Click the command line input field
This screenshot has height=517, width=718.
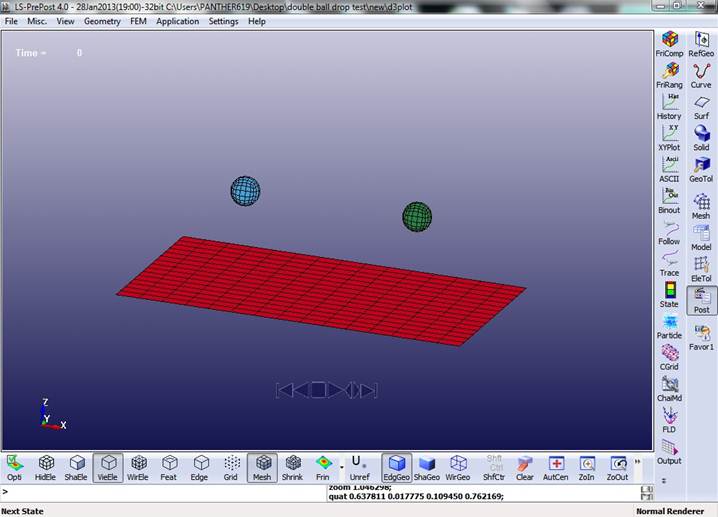(x=165, y=492)
